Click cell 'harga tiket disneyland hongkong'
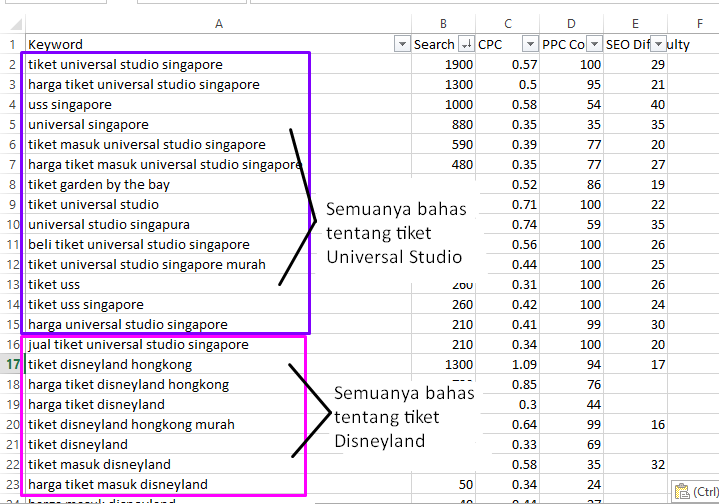 point(218,385)
